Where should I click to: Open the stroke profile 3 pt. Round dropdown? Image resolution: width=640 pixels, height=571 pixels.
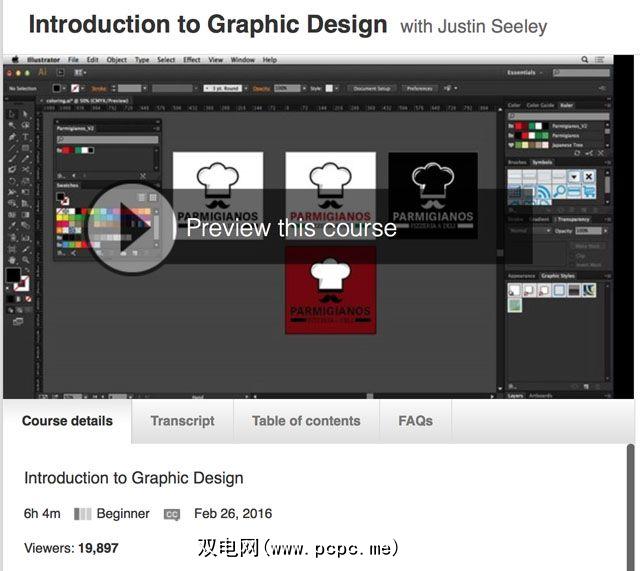tap(225, 89)
